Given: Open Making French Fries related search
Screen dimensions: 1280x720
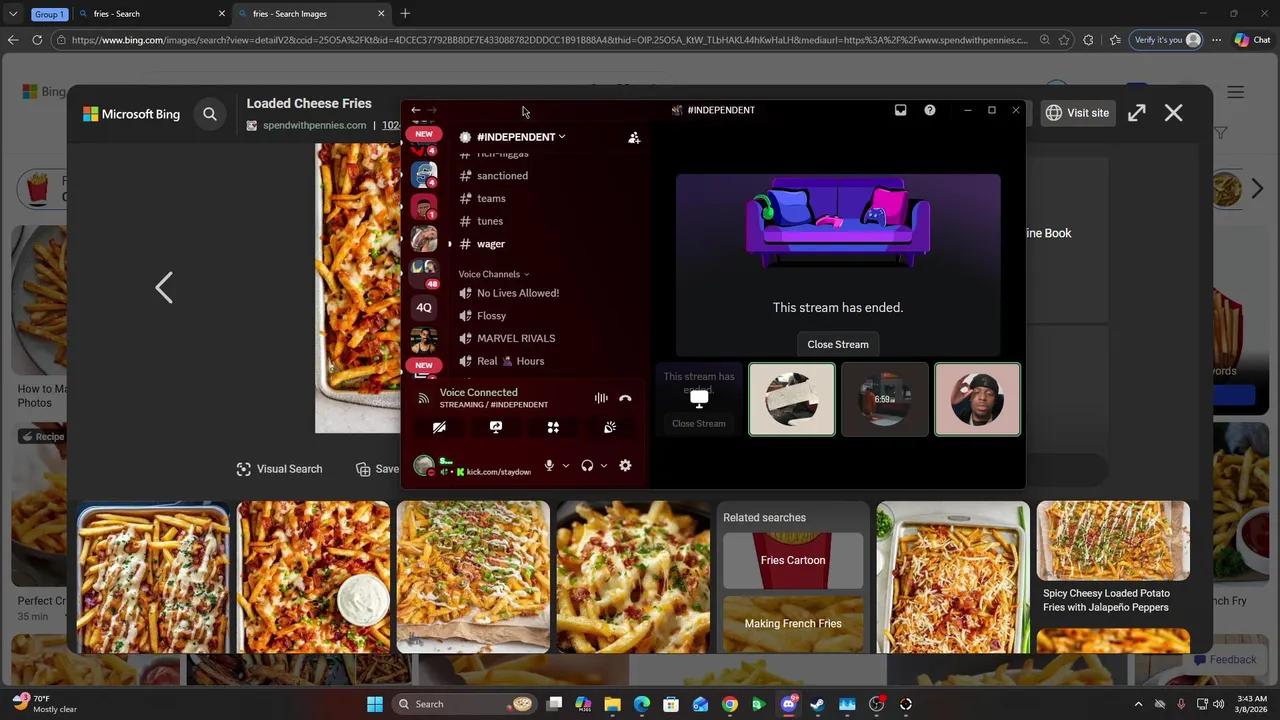Looking at the screenshot, I should [793, 623].
